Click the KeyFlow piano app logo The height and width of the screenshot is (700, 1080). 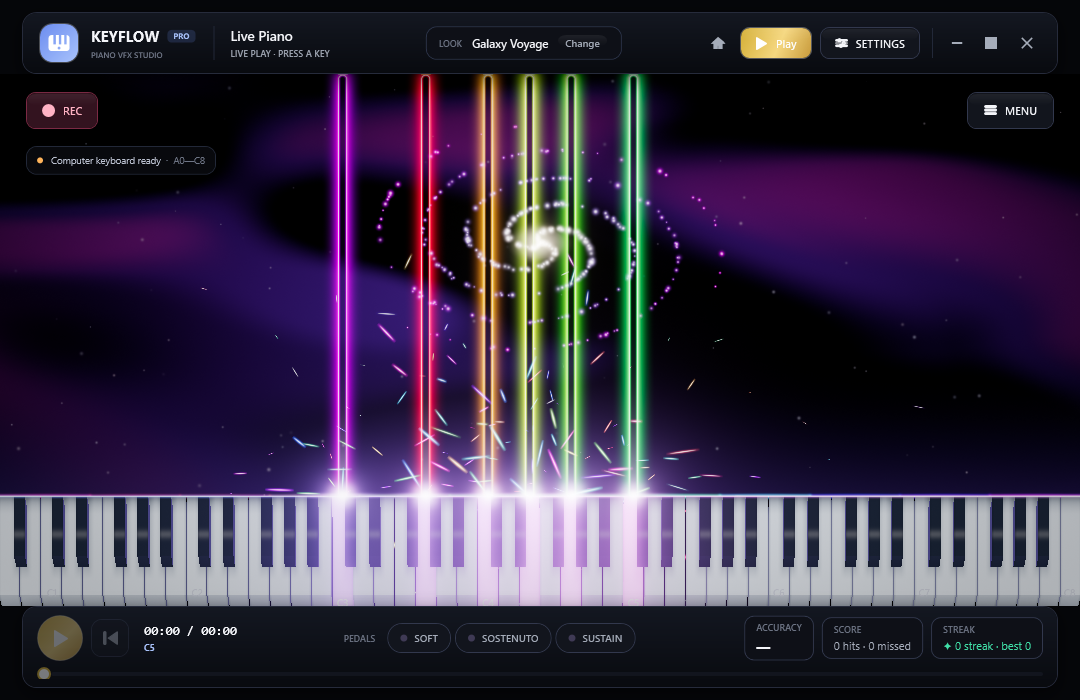point(59,43)
